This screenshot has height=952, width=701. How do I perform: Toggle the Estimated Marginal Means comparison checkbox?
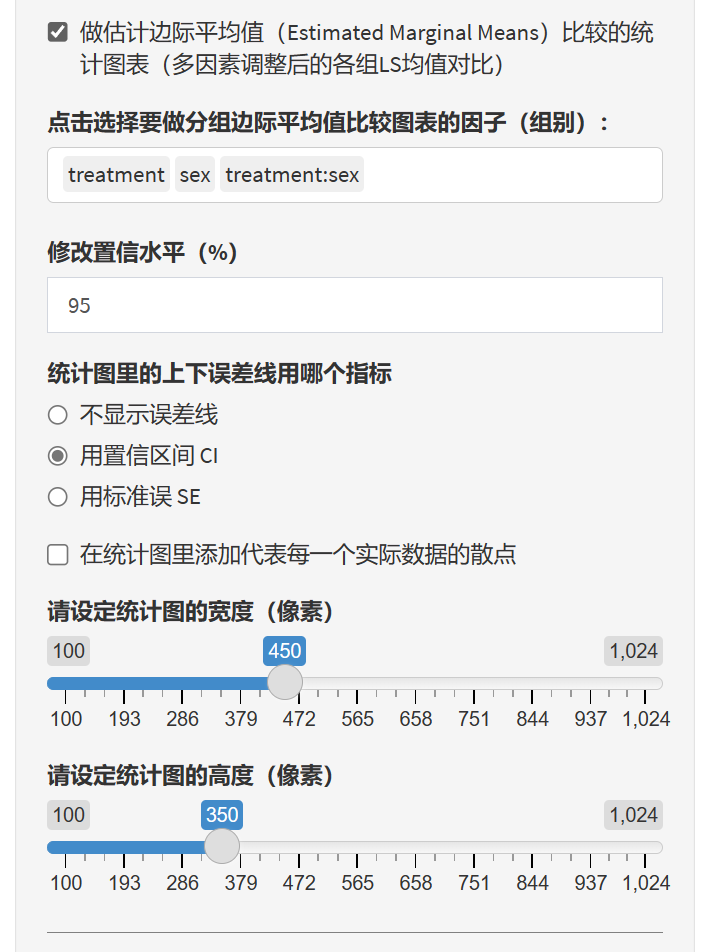(58, 33)
